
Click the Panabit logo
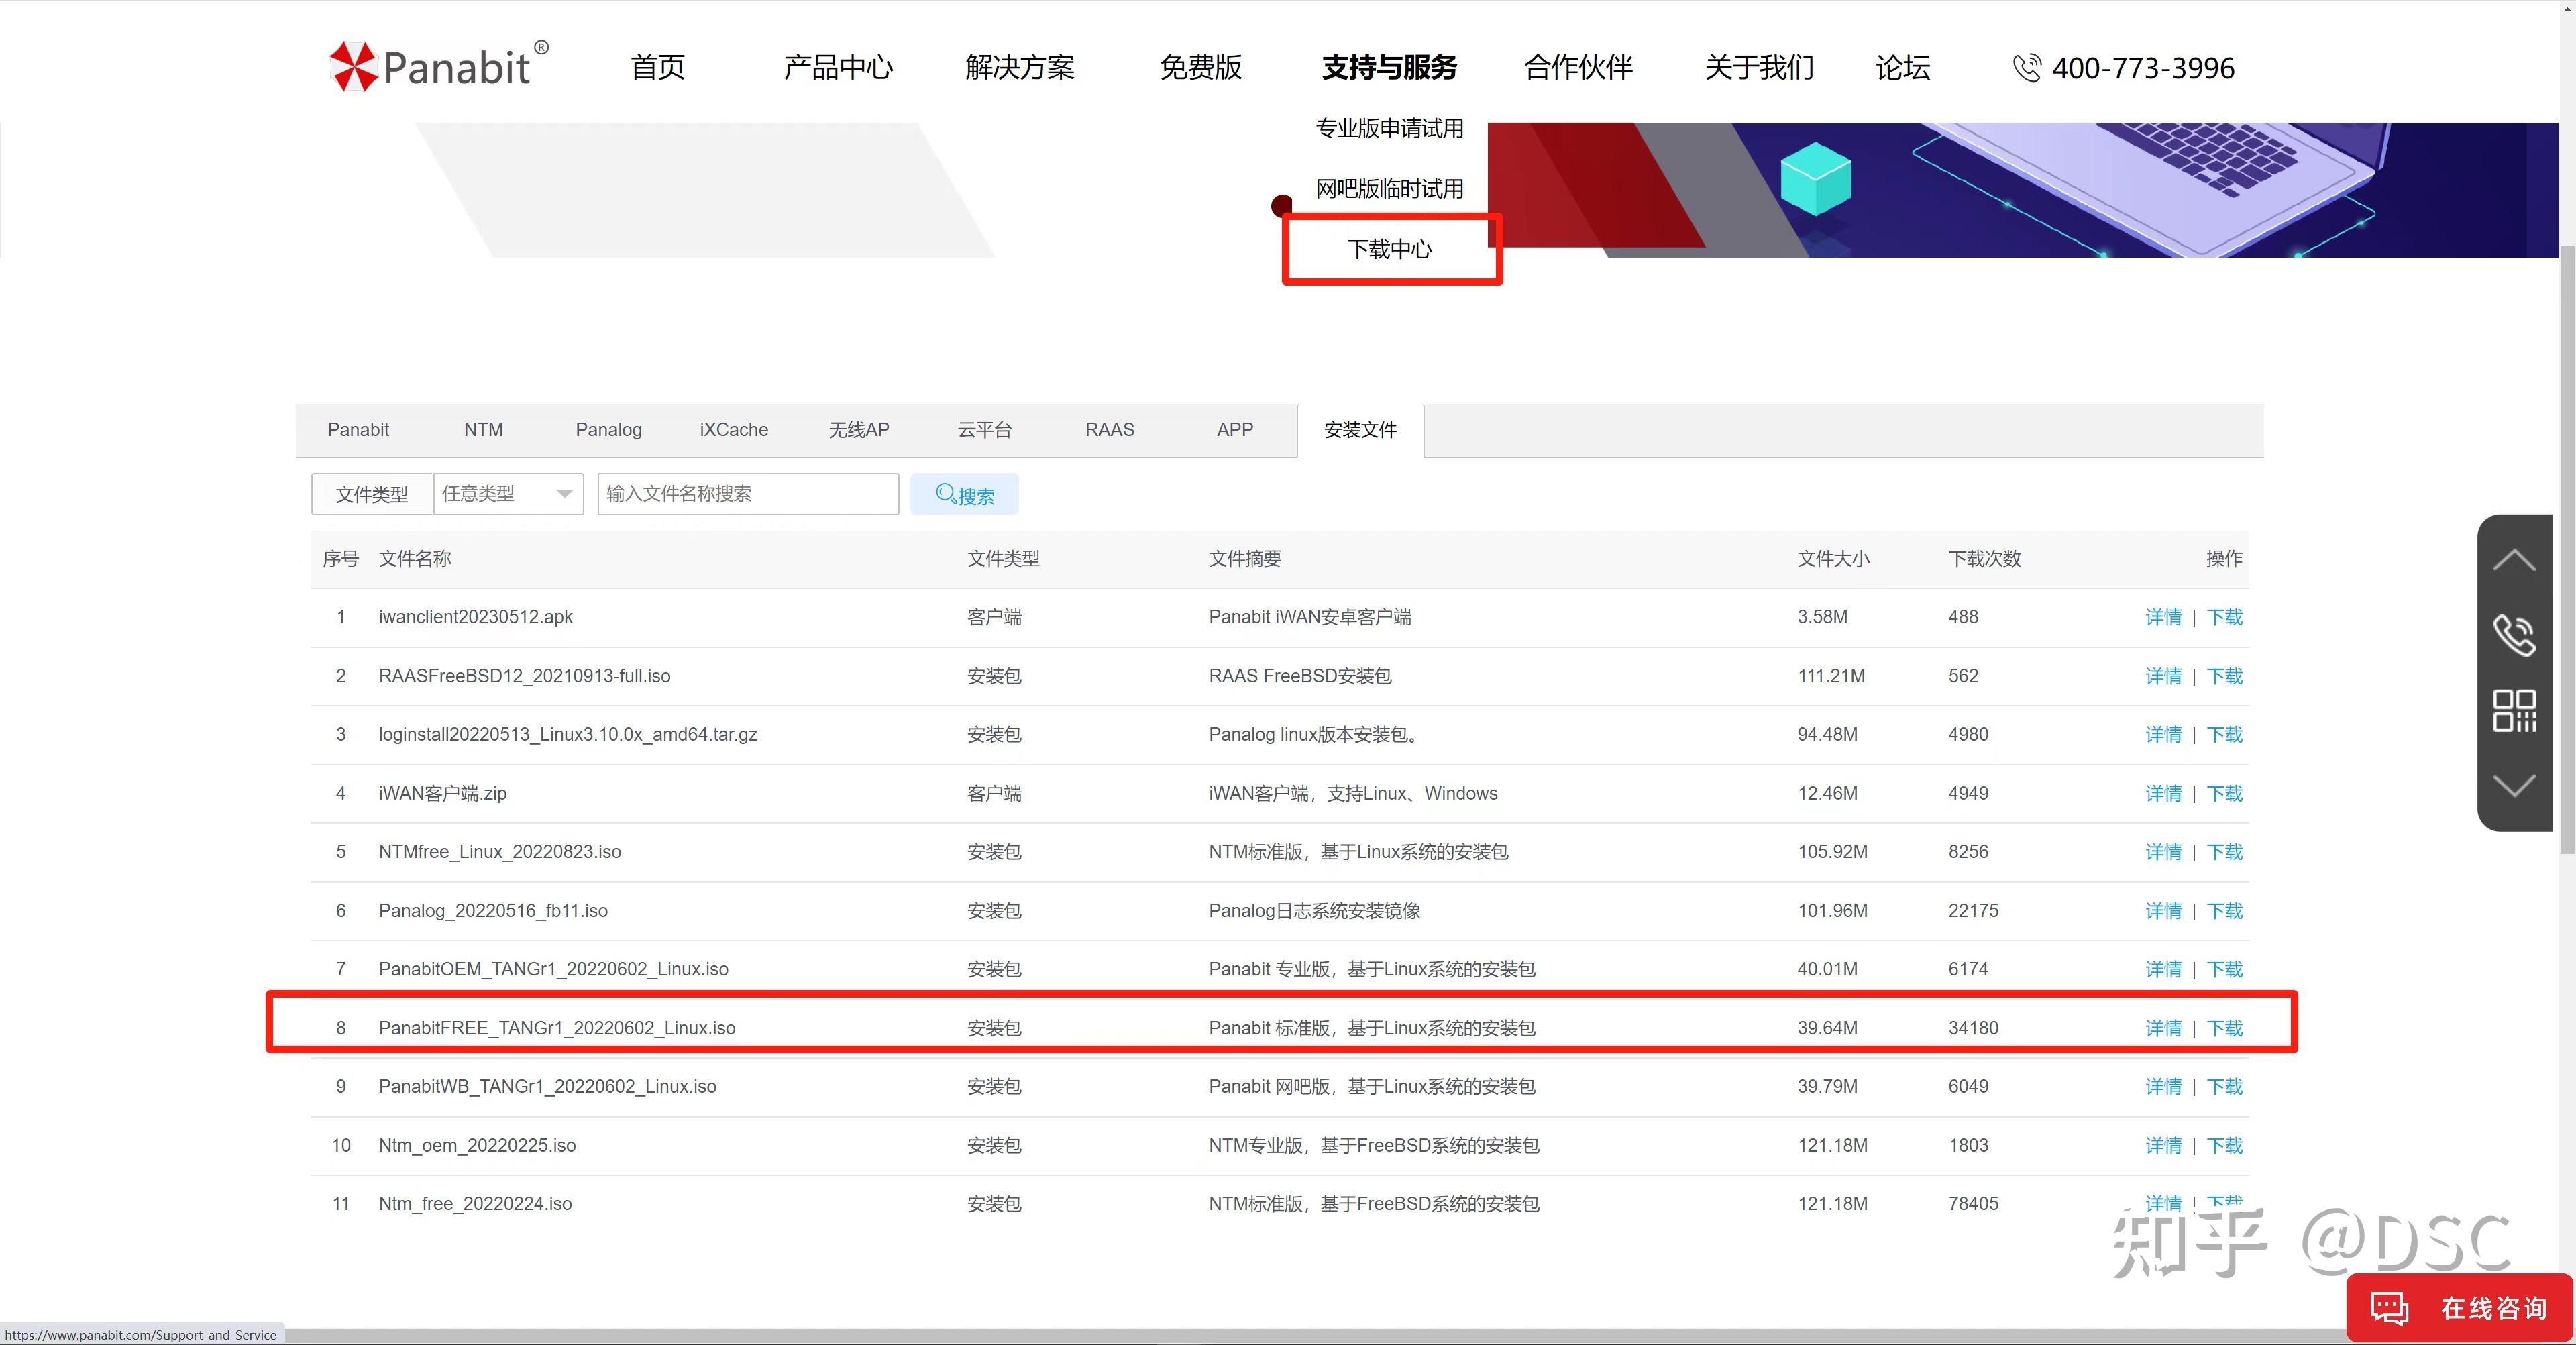pyautogui.click(x=438, y=66)
